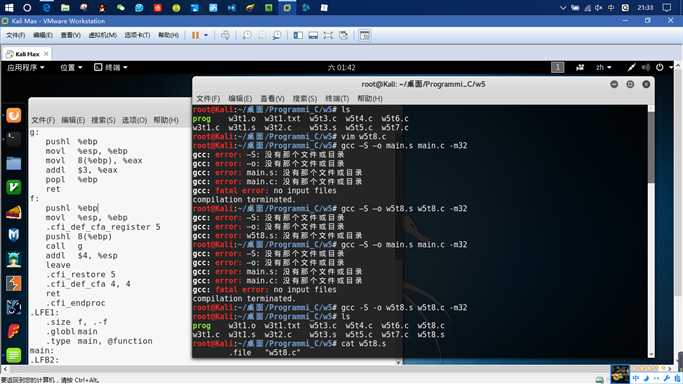Click the editor line '.cfi_def_cfa_register 5'
The image size is (683, 384).
[x=103, y=227]
